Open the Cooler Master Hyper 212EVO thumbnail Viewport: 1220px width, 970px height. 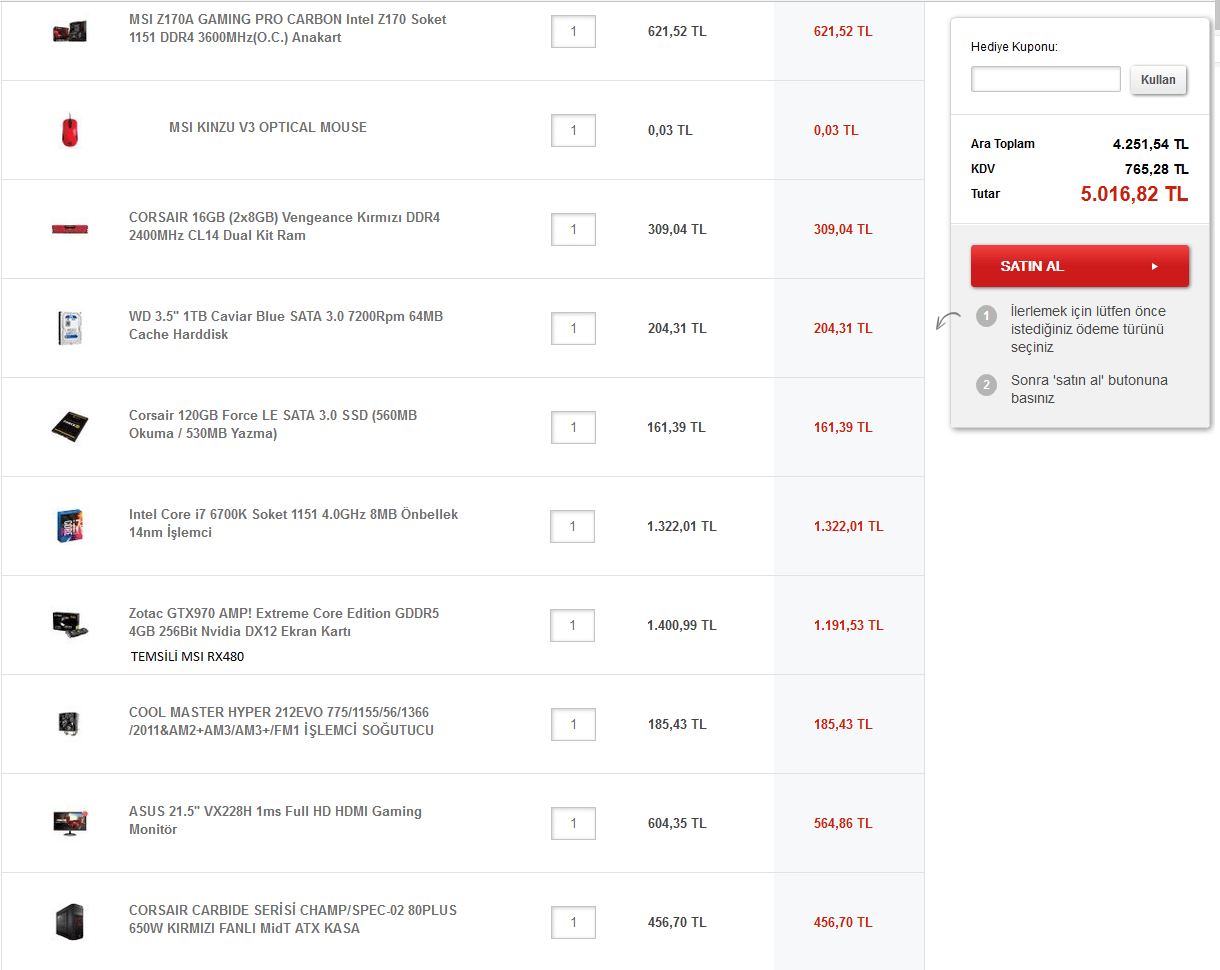[x=70, y=724]
